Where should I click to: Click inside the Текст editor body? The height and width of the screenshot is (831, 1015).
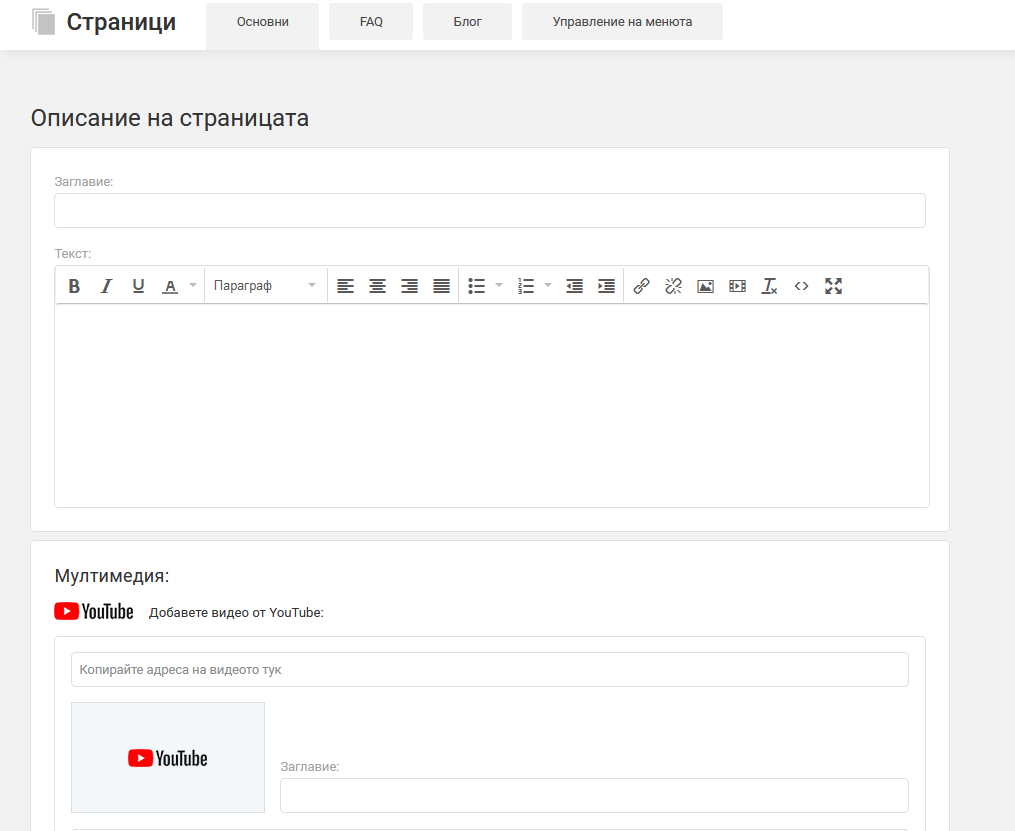tap(492, 405)
